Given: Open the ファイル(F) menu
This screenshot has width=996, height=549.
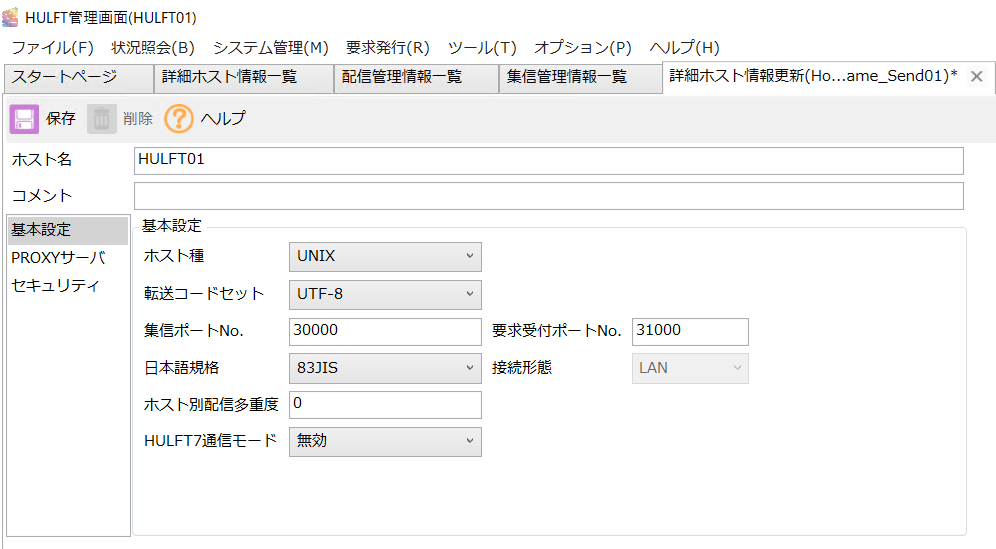Looking at the screenshot, I should 53,48.
